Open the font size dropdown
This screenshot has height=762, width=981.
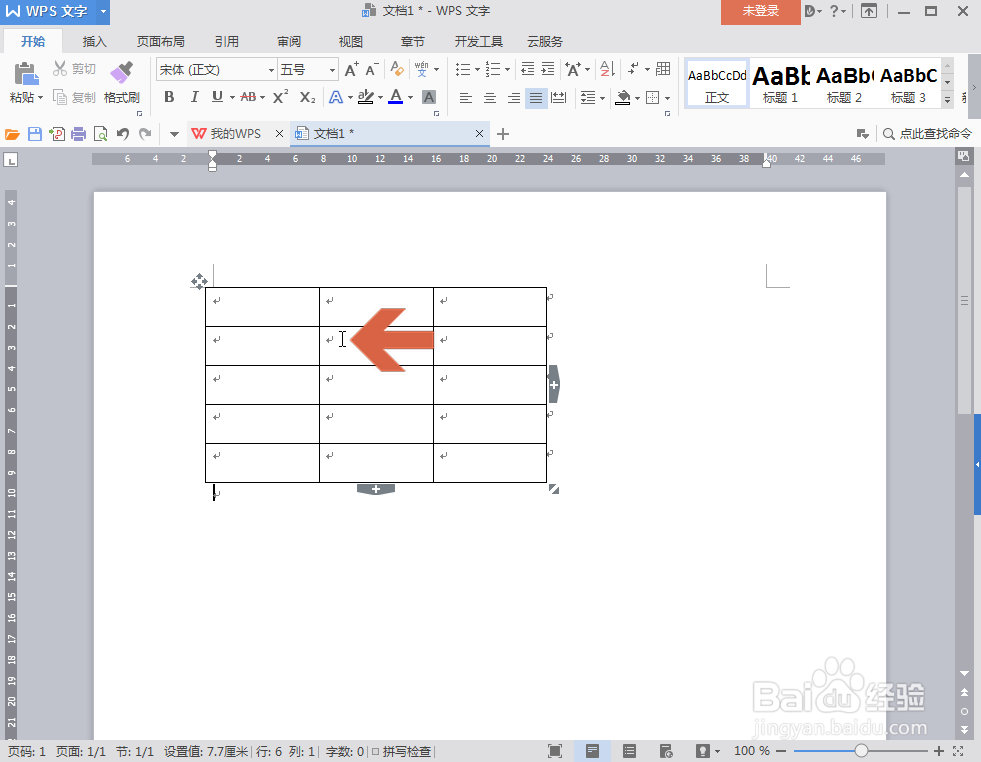[x=332, y=69]
